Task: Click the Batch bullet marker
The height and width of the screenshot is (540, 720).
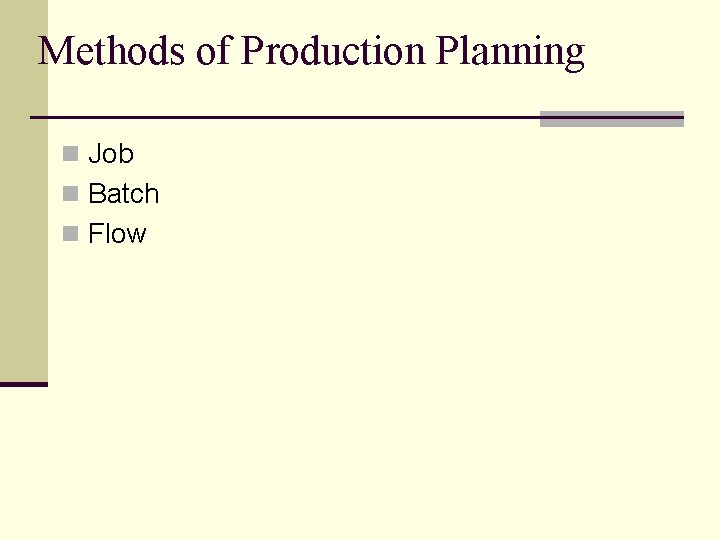Action: pyautogui.click(x=69, y=194)
